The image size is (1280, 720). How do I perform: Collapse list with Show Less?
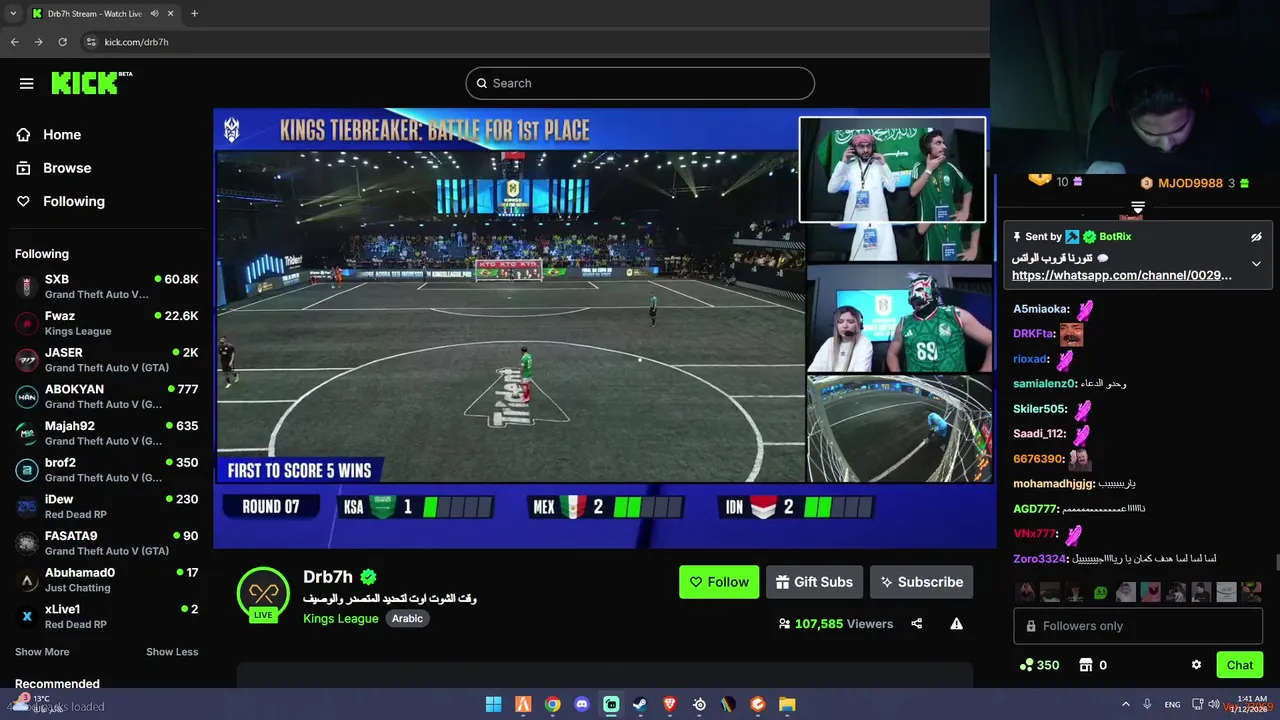[172, 652]
